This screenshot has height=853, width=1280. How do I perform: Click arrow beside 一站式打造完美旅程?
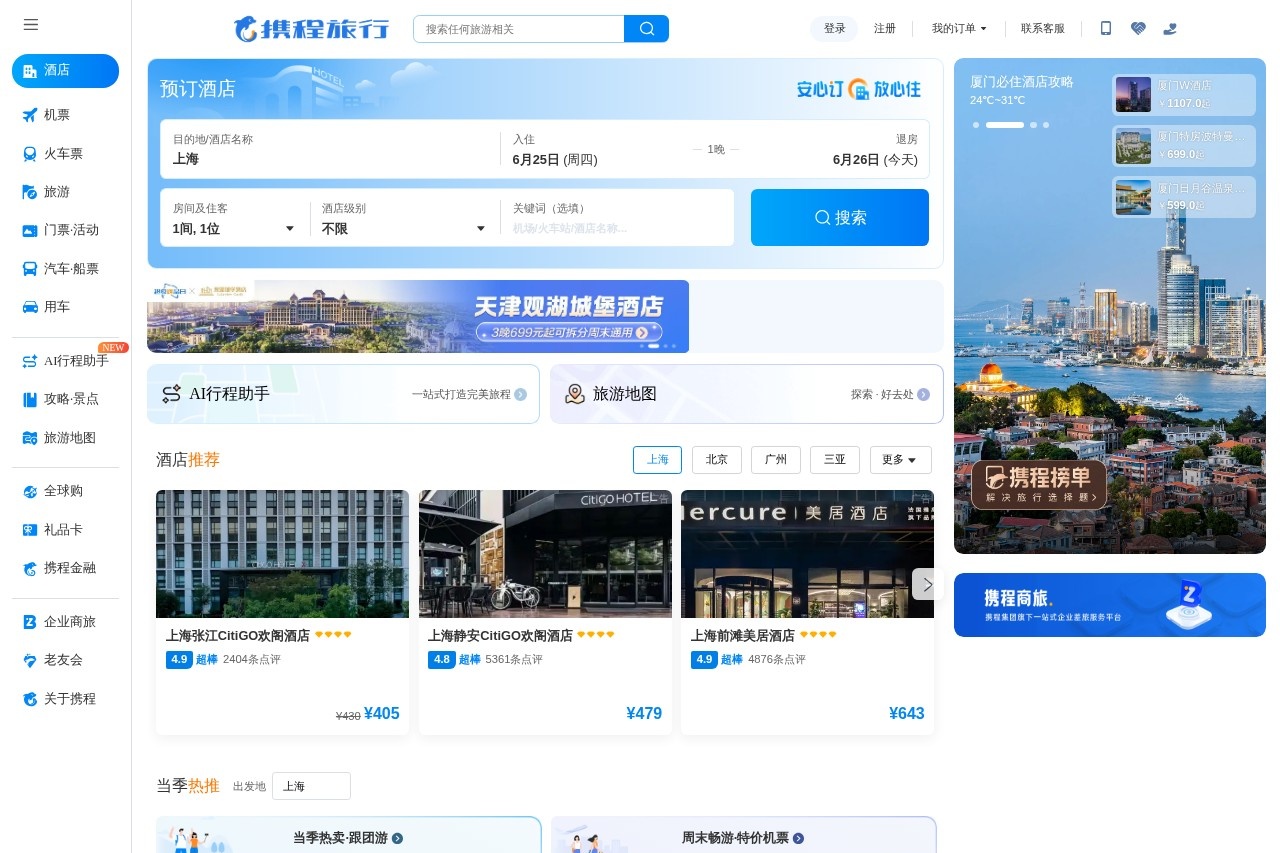[520, 395]
